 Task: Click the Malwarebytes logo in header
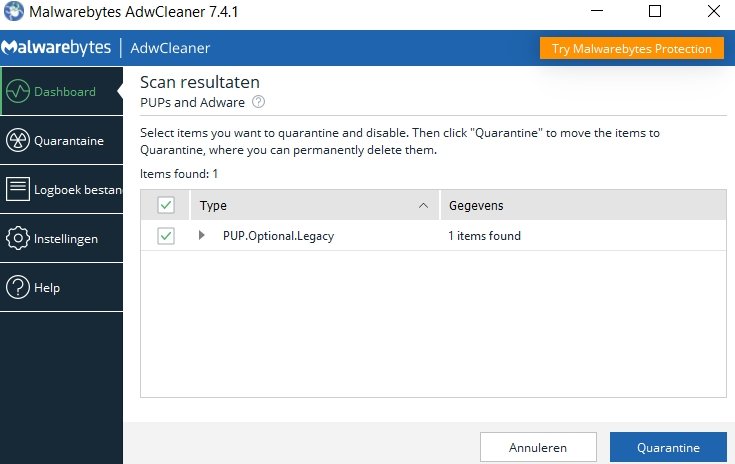56,48
